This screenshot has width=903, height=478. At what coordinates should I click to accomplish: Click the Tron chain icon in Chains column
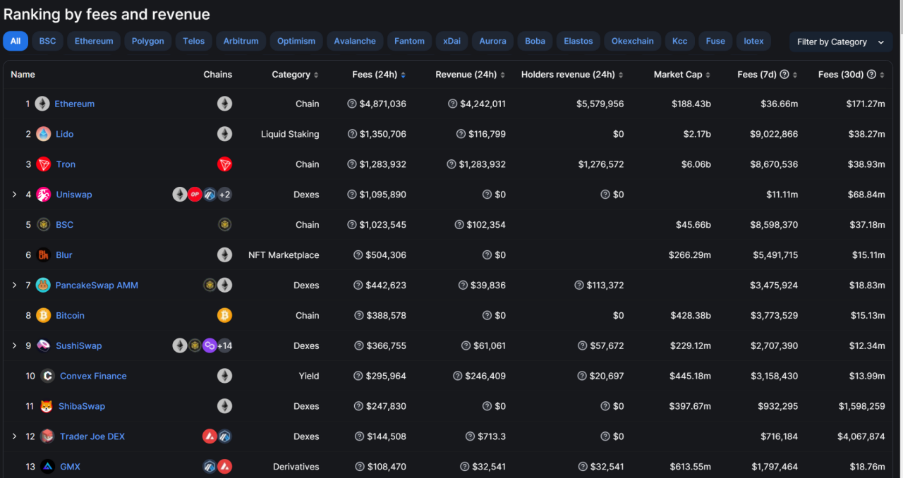tap(225, 164)
